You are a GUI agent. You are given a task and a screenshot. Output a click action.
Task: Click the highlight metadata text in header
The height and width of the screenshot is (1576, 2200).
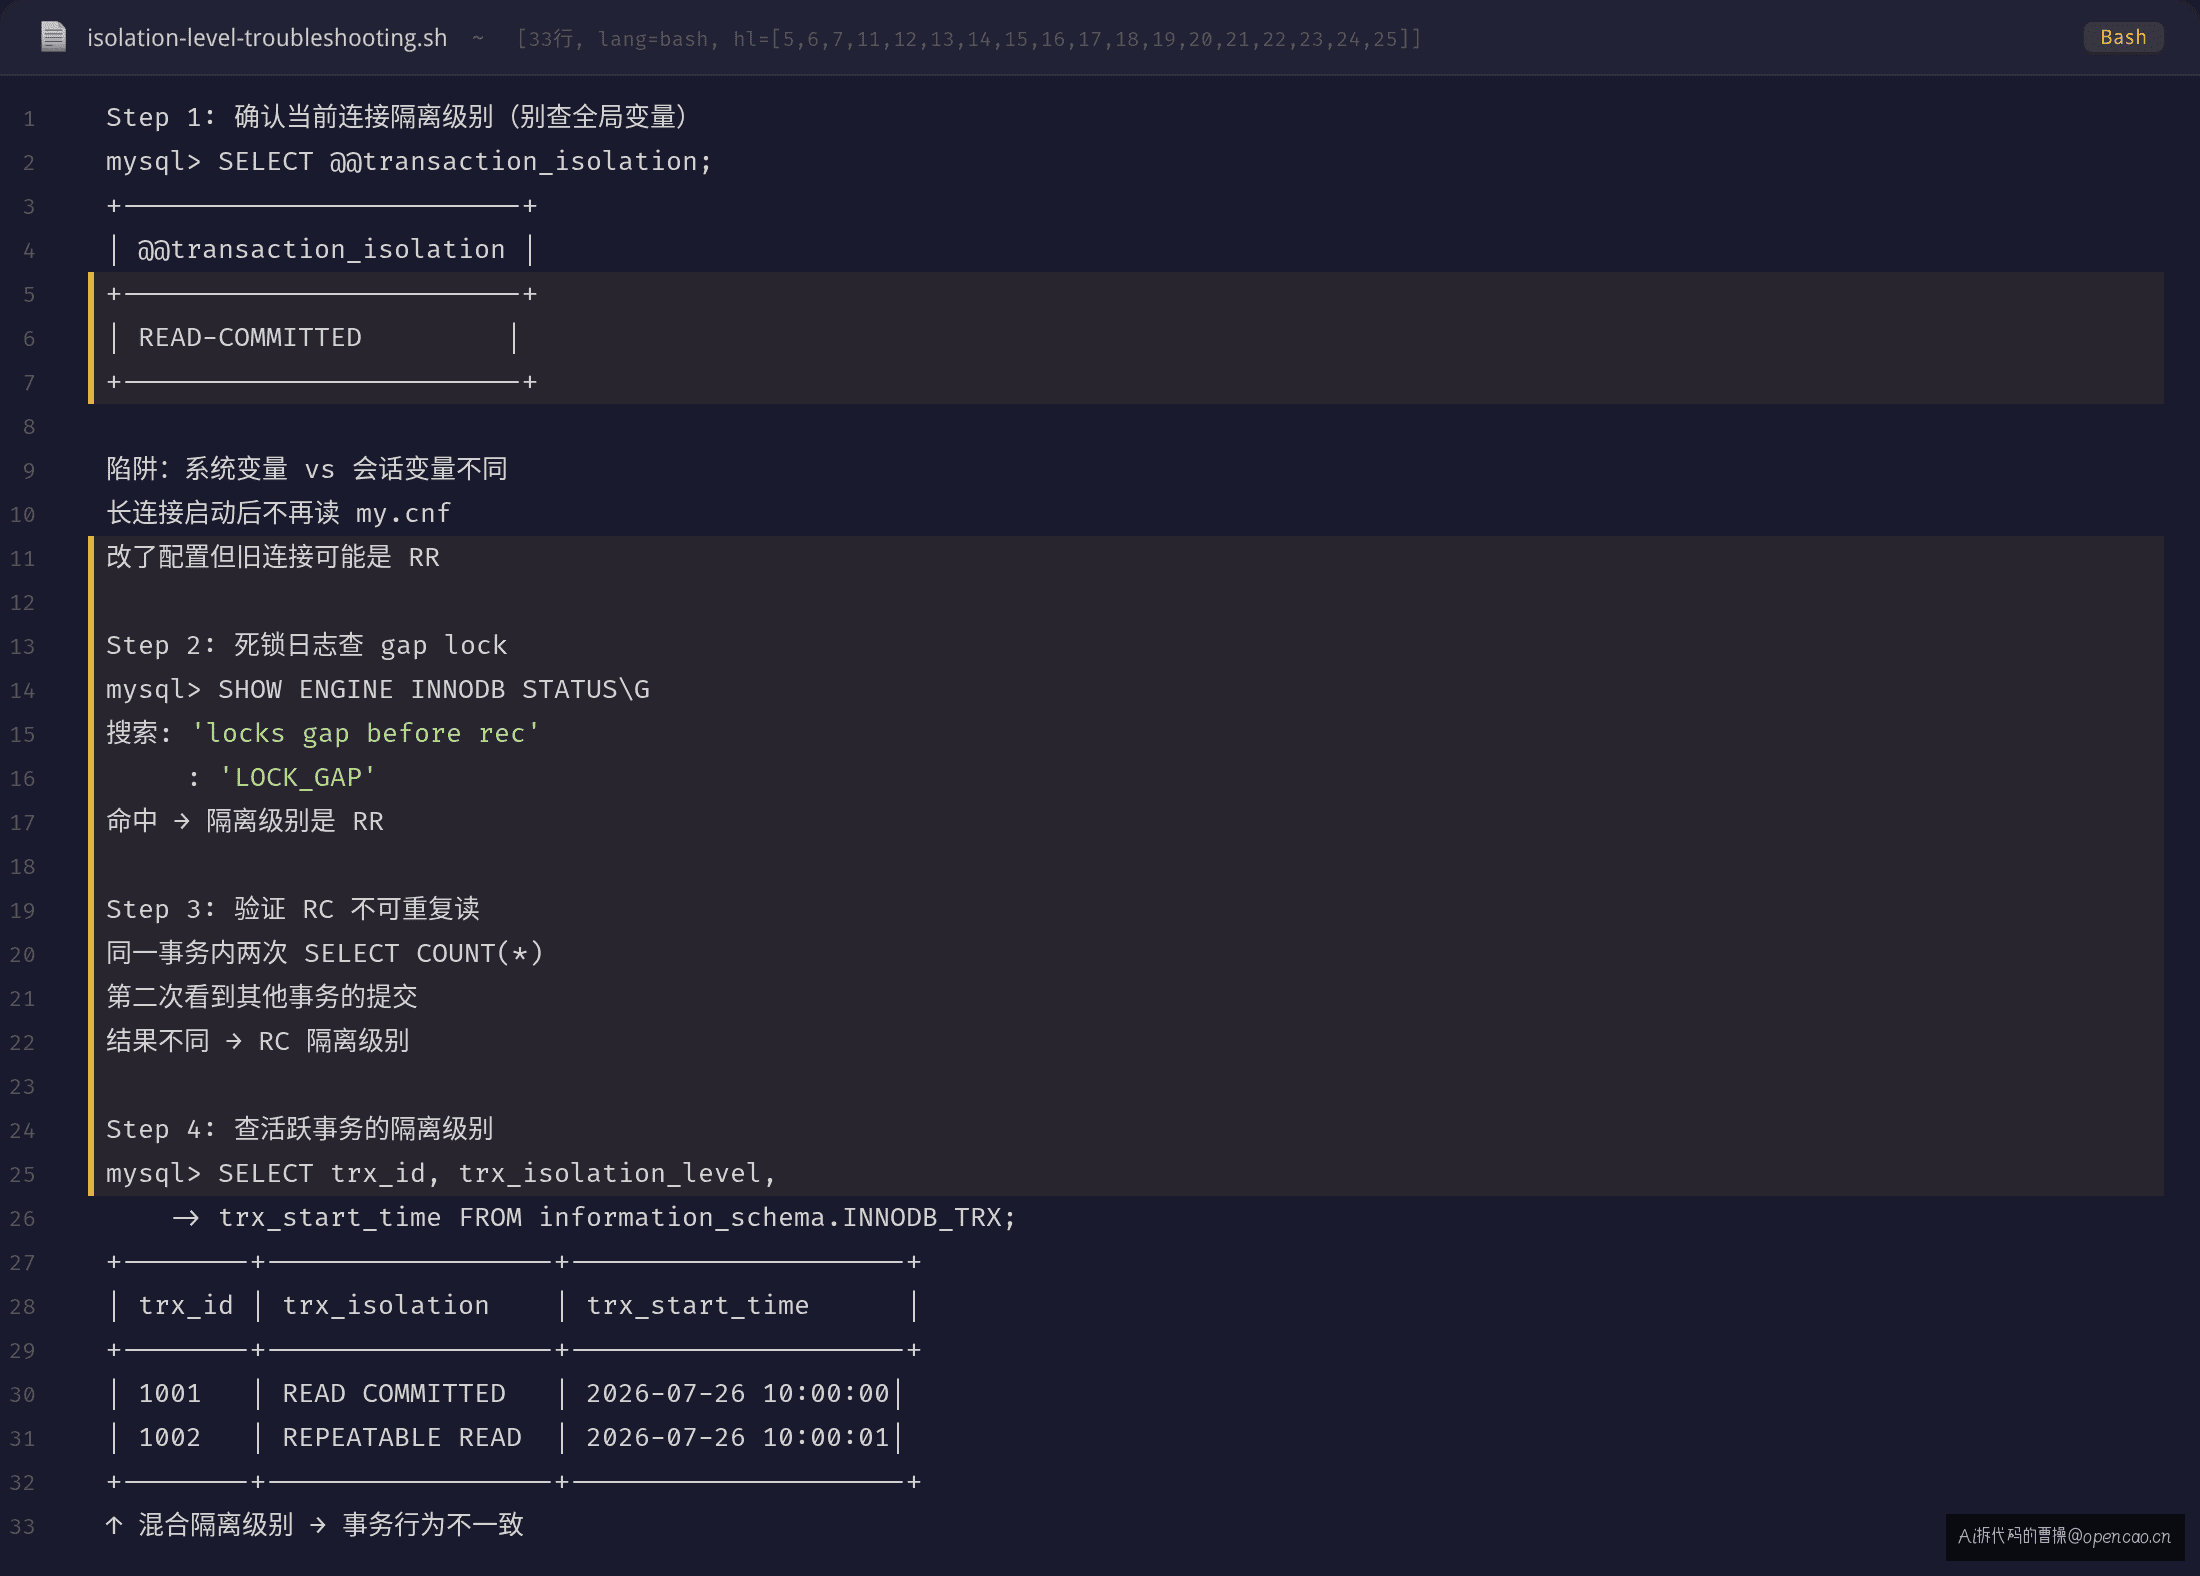(x=968, y=39)
